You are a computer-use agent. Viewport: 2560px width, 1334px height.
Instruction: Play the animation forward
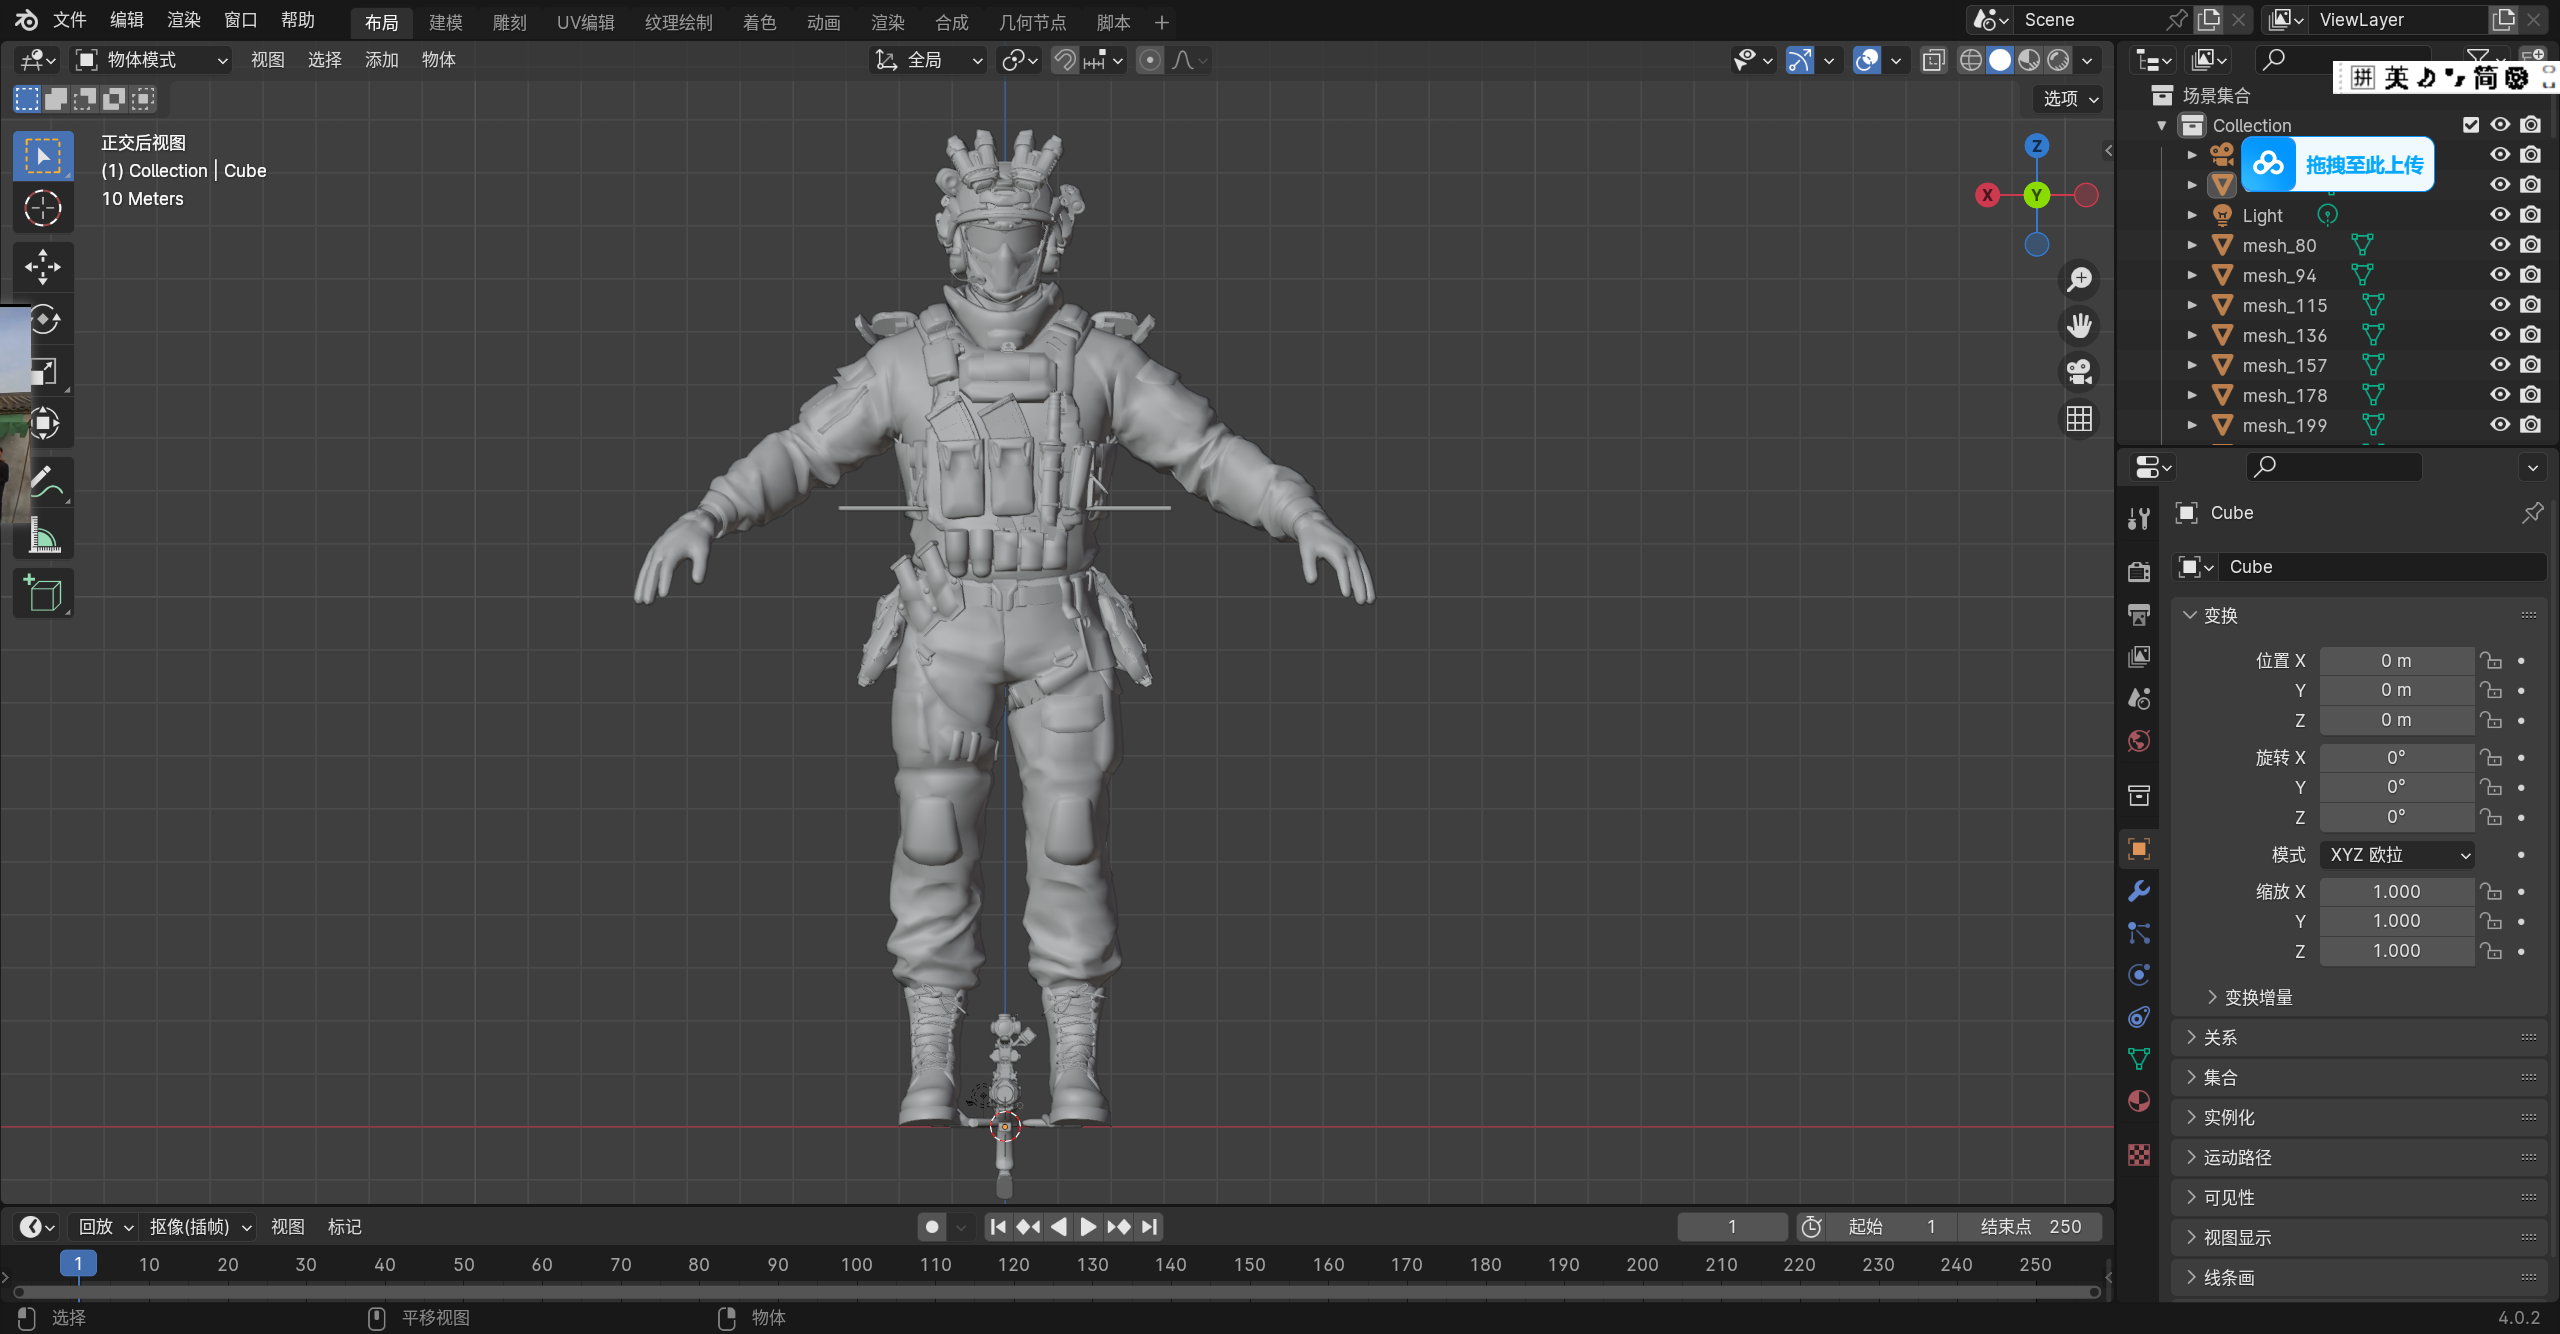point(1088,1226)
